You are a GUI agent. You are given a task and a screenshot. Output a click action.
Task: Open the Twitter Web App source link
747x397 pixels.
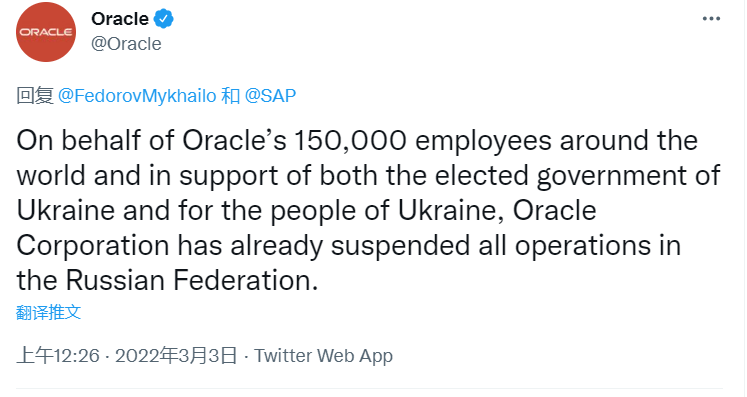323,356
